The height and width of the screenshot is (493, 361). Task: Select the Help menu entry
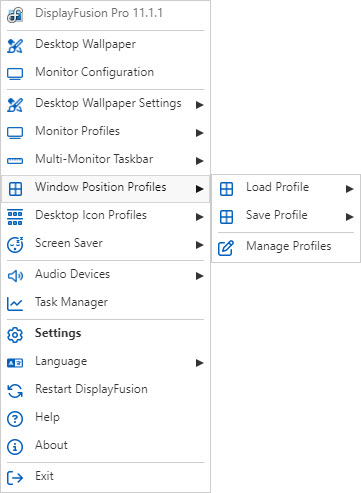pos(105,418)
